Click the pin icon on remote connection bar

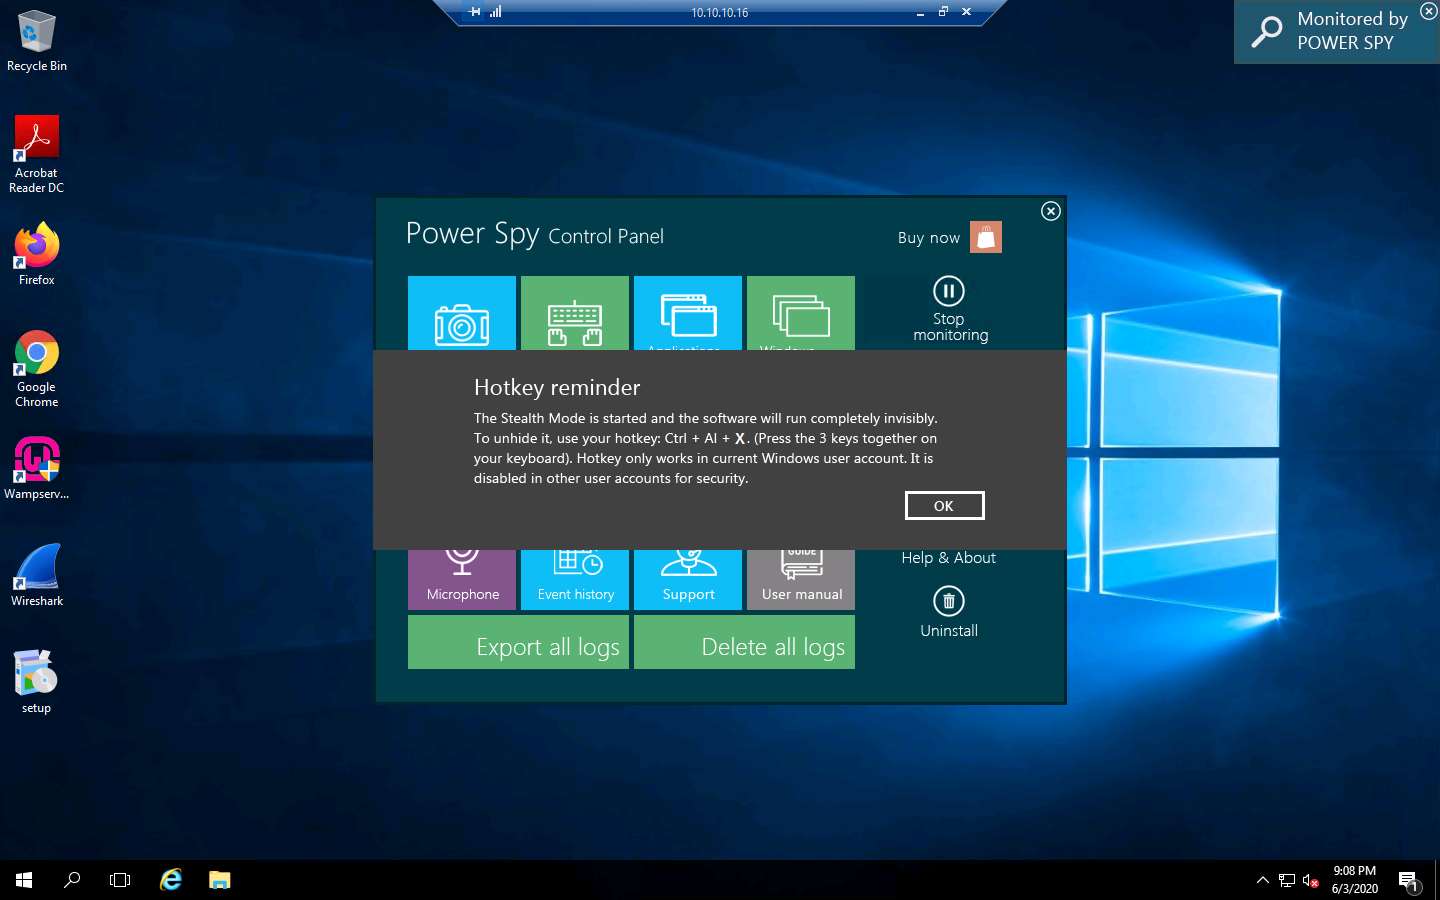coord(475,12)
